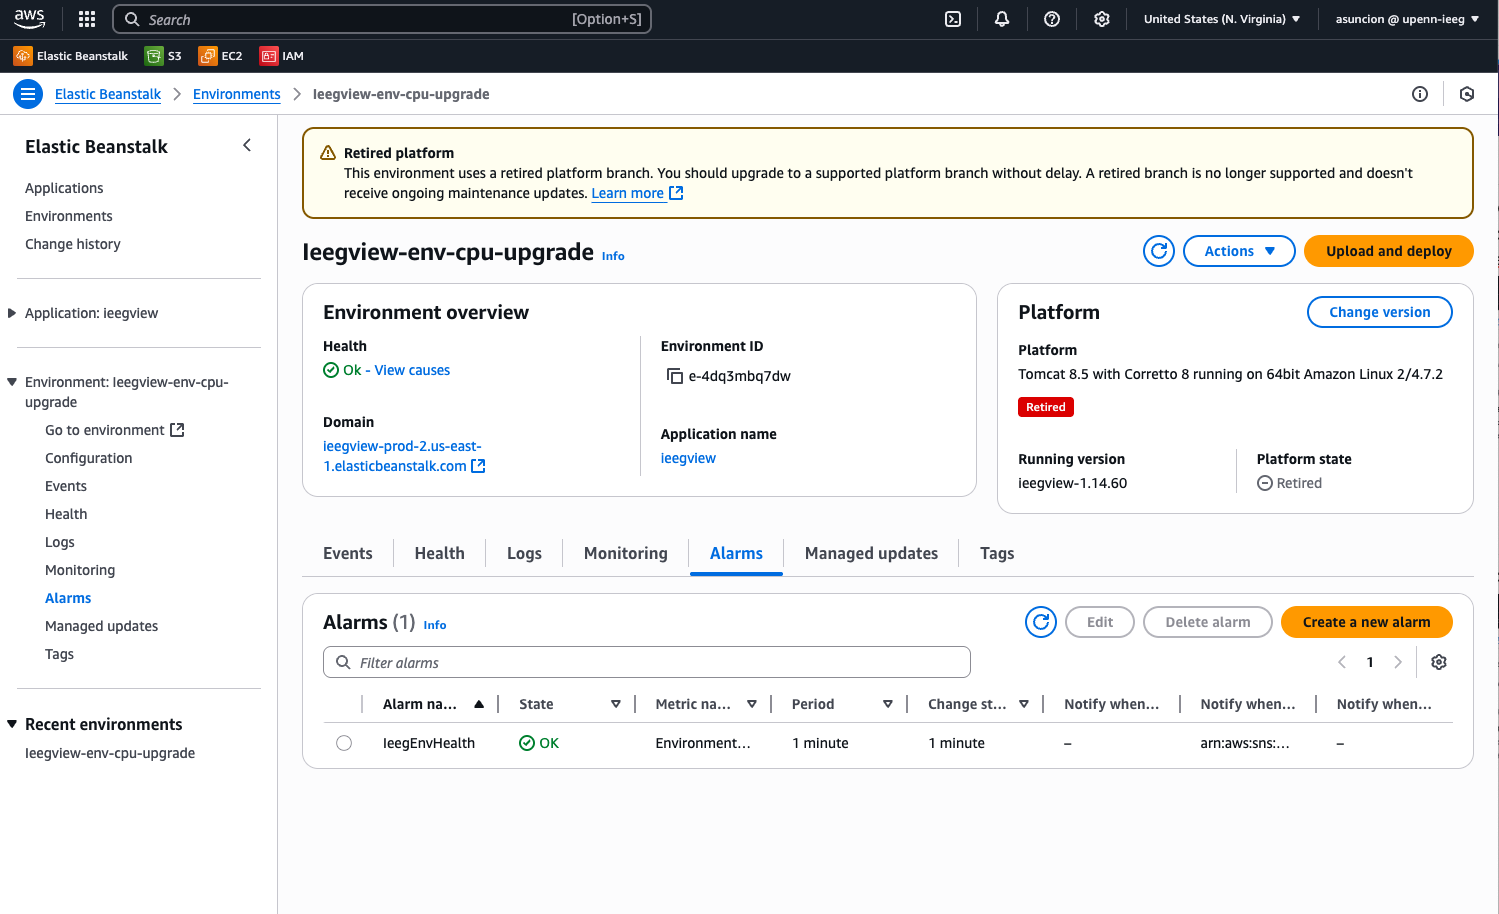Click the Go to environment external icon
Image resolution: width=1499 pixels, height=914 pixels.
point(177,430)
